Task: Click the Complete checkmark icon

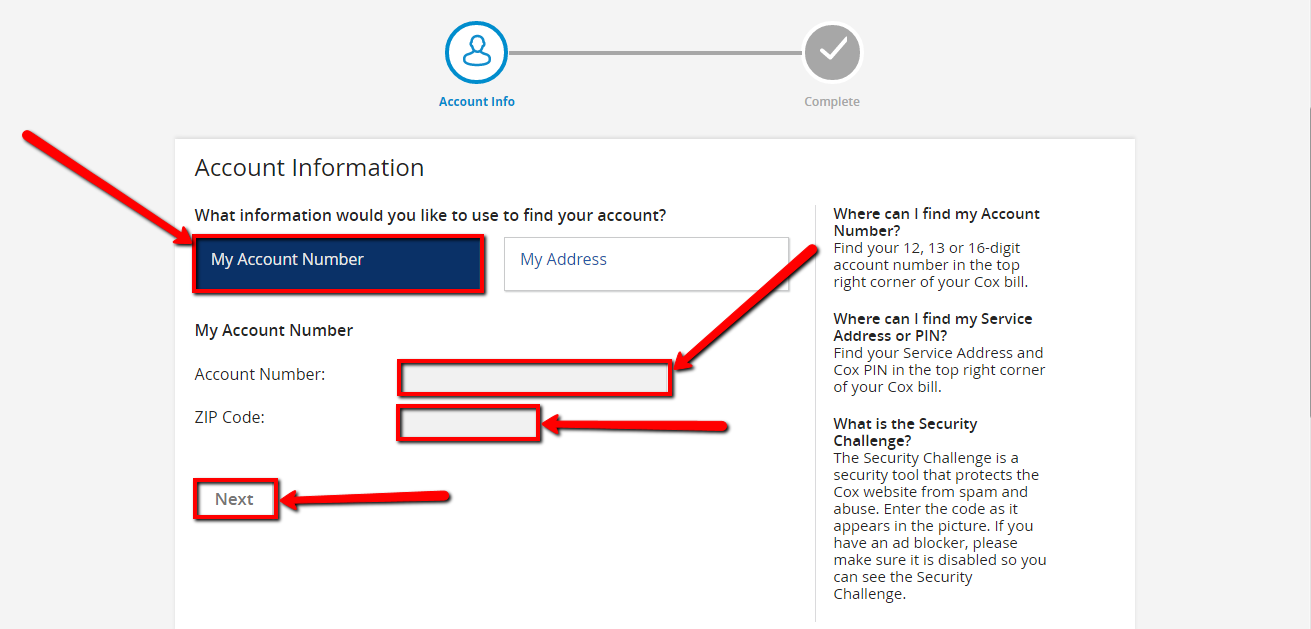Action: (831, 52)
